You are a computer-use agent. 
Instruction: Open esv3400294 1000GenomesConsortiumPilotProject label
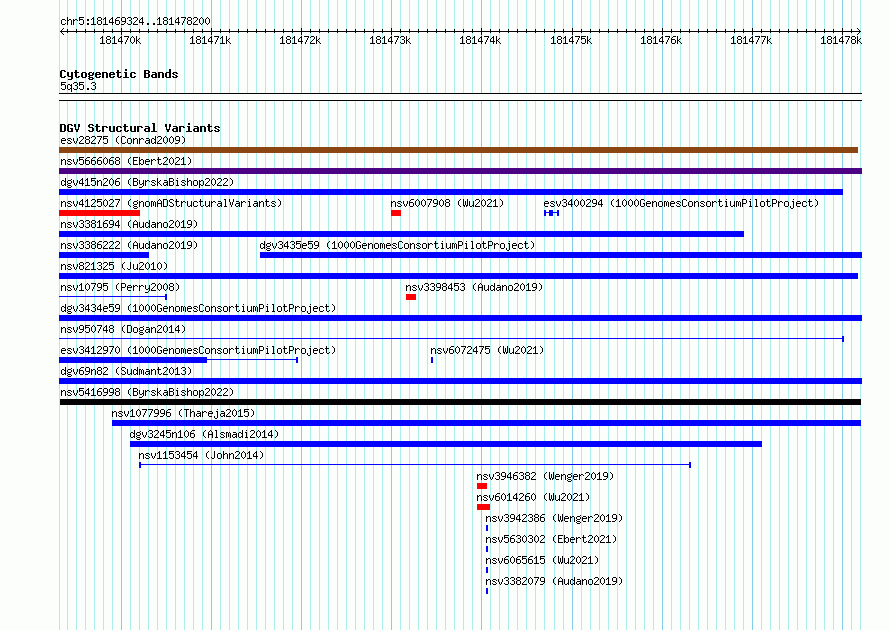tap(681, 203)
